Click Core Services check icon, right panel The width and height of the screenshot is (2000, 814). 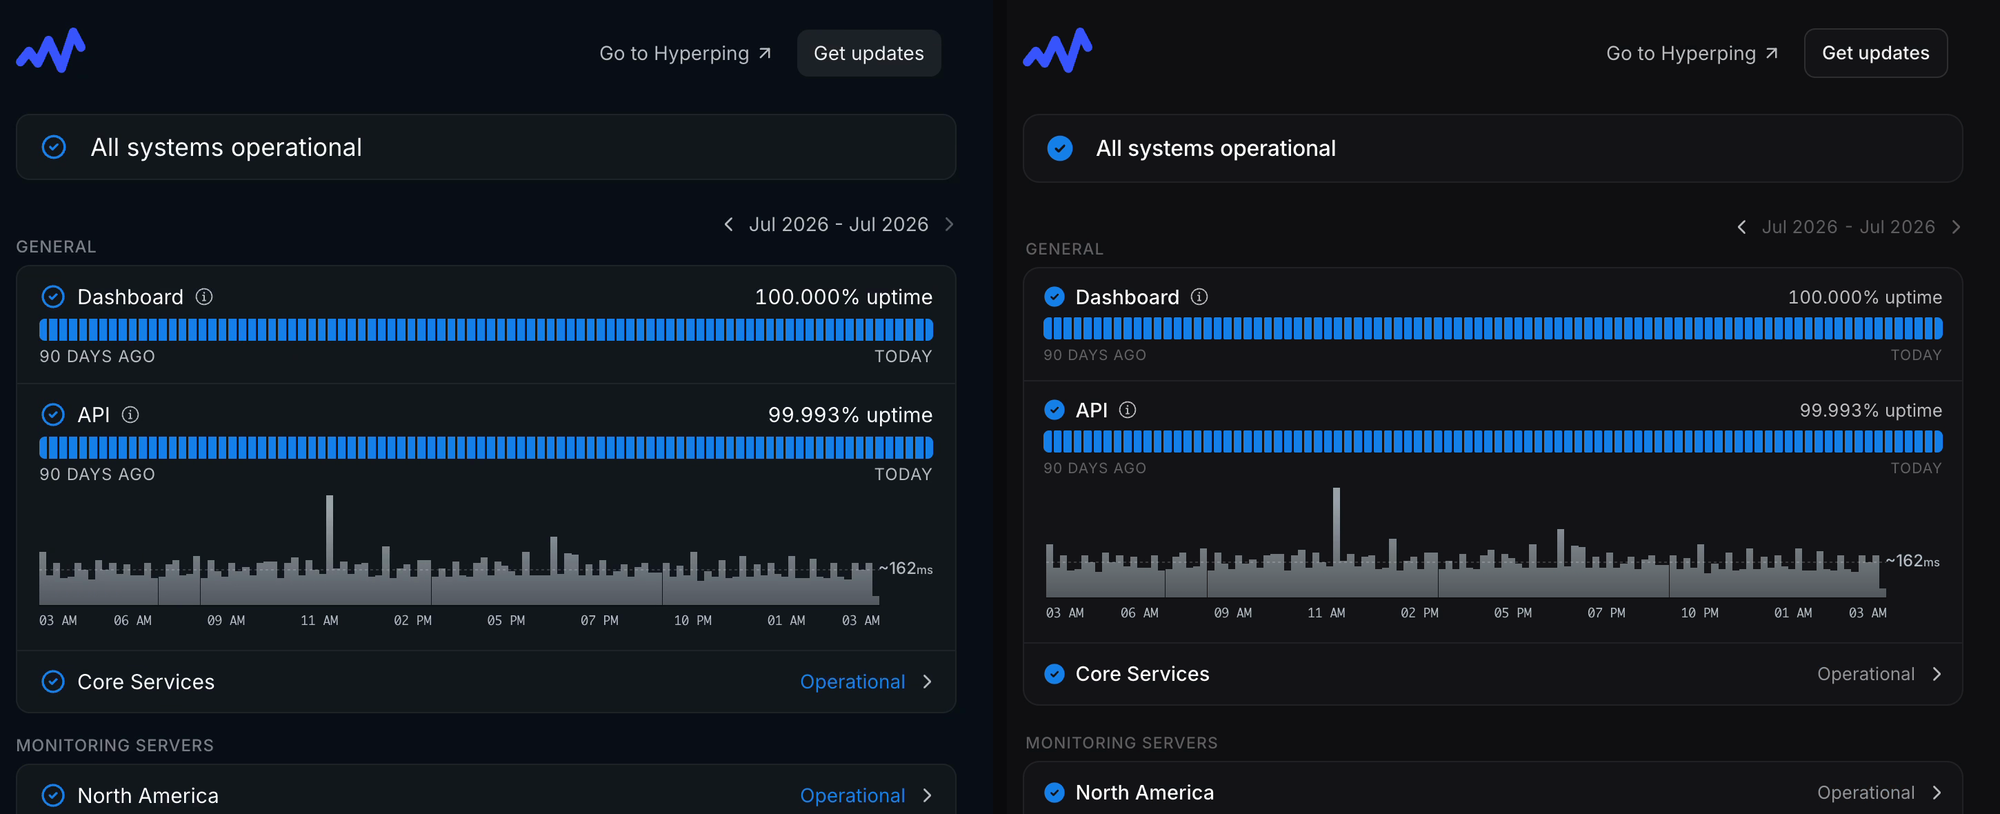click(x=1054, y=674)
